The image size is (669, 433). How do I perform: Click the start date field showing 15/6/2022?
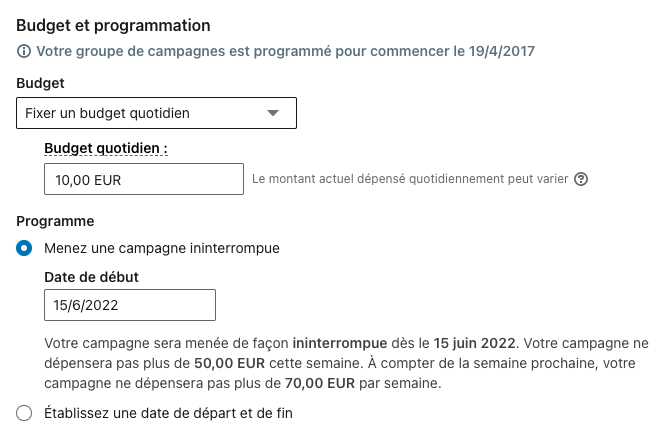click(x=130, y=305)
